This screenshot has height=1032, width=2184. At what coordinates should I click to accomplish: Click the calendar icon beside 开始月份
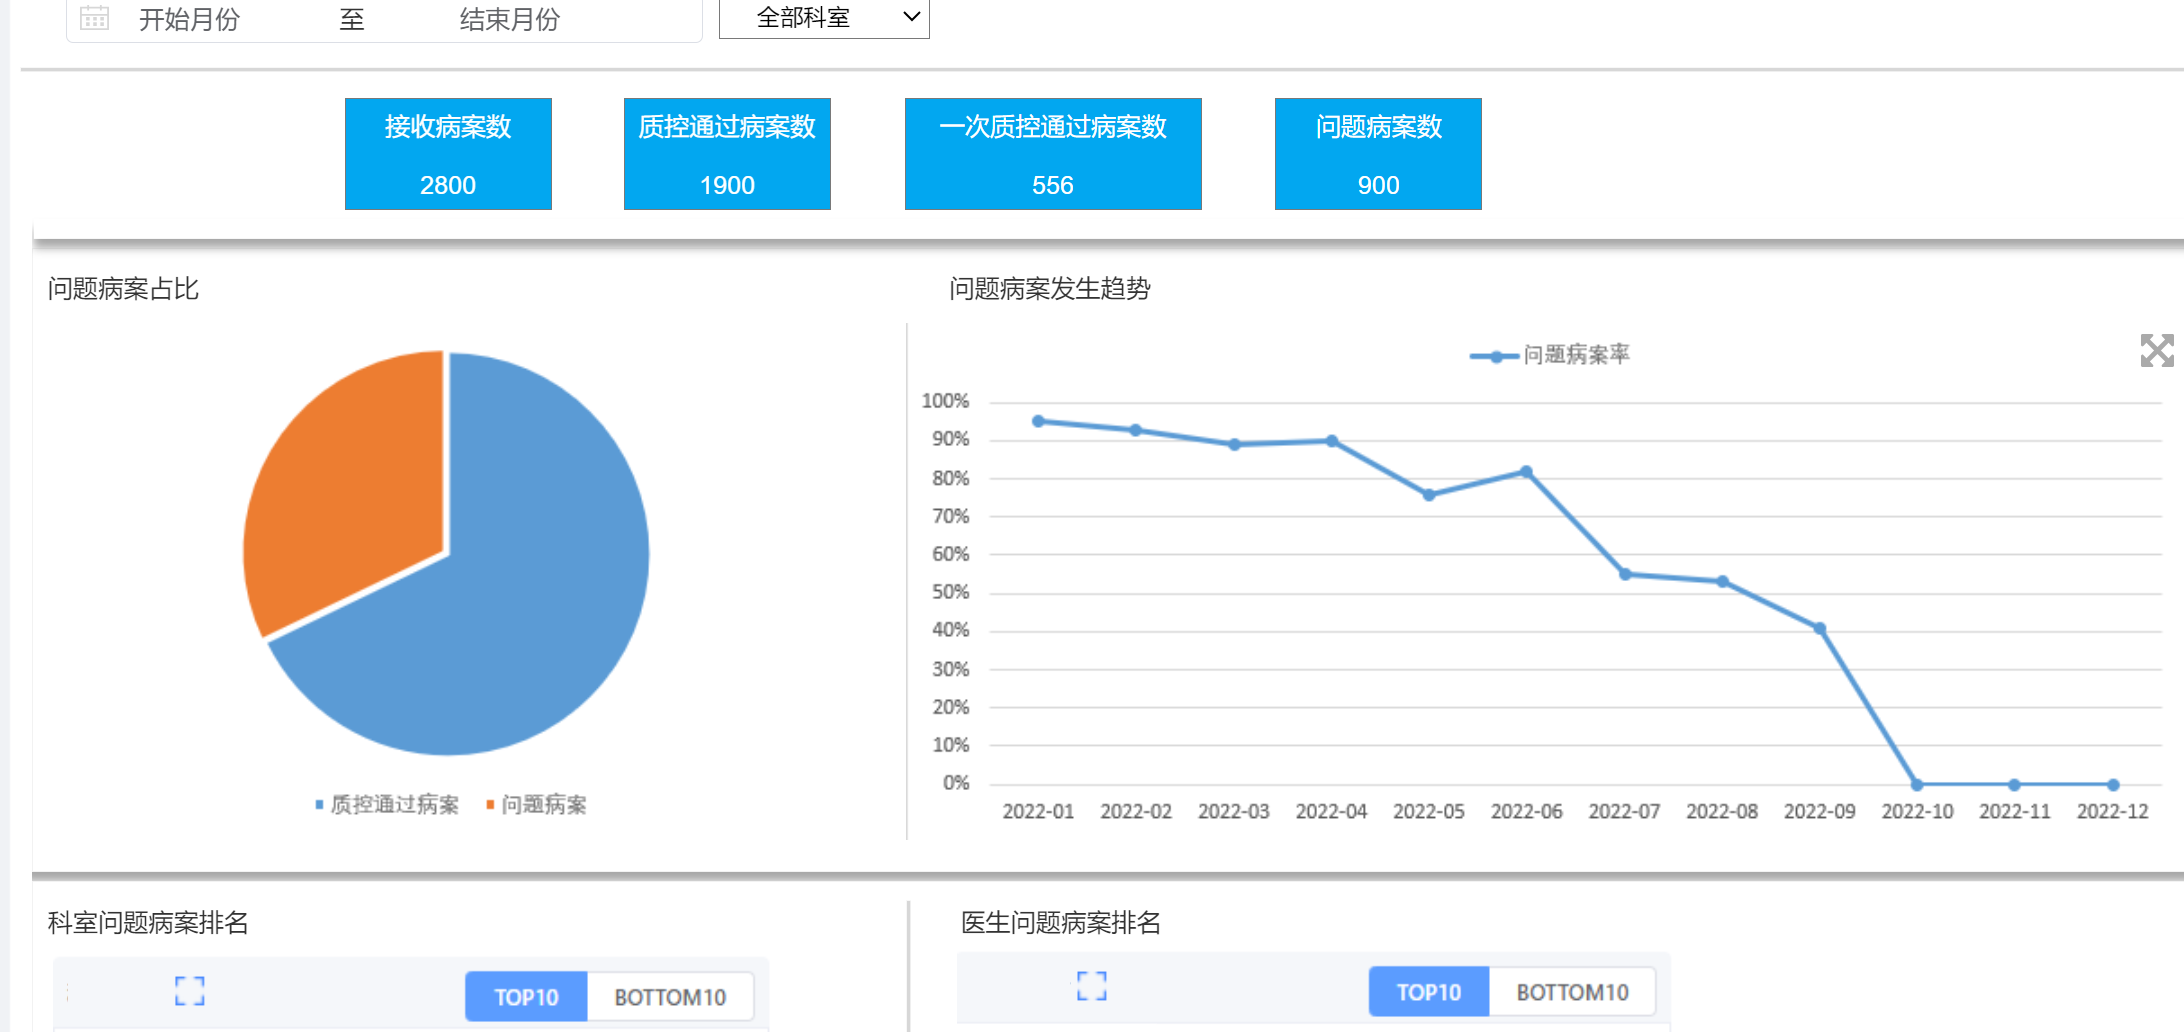[94, 18]
